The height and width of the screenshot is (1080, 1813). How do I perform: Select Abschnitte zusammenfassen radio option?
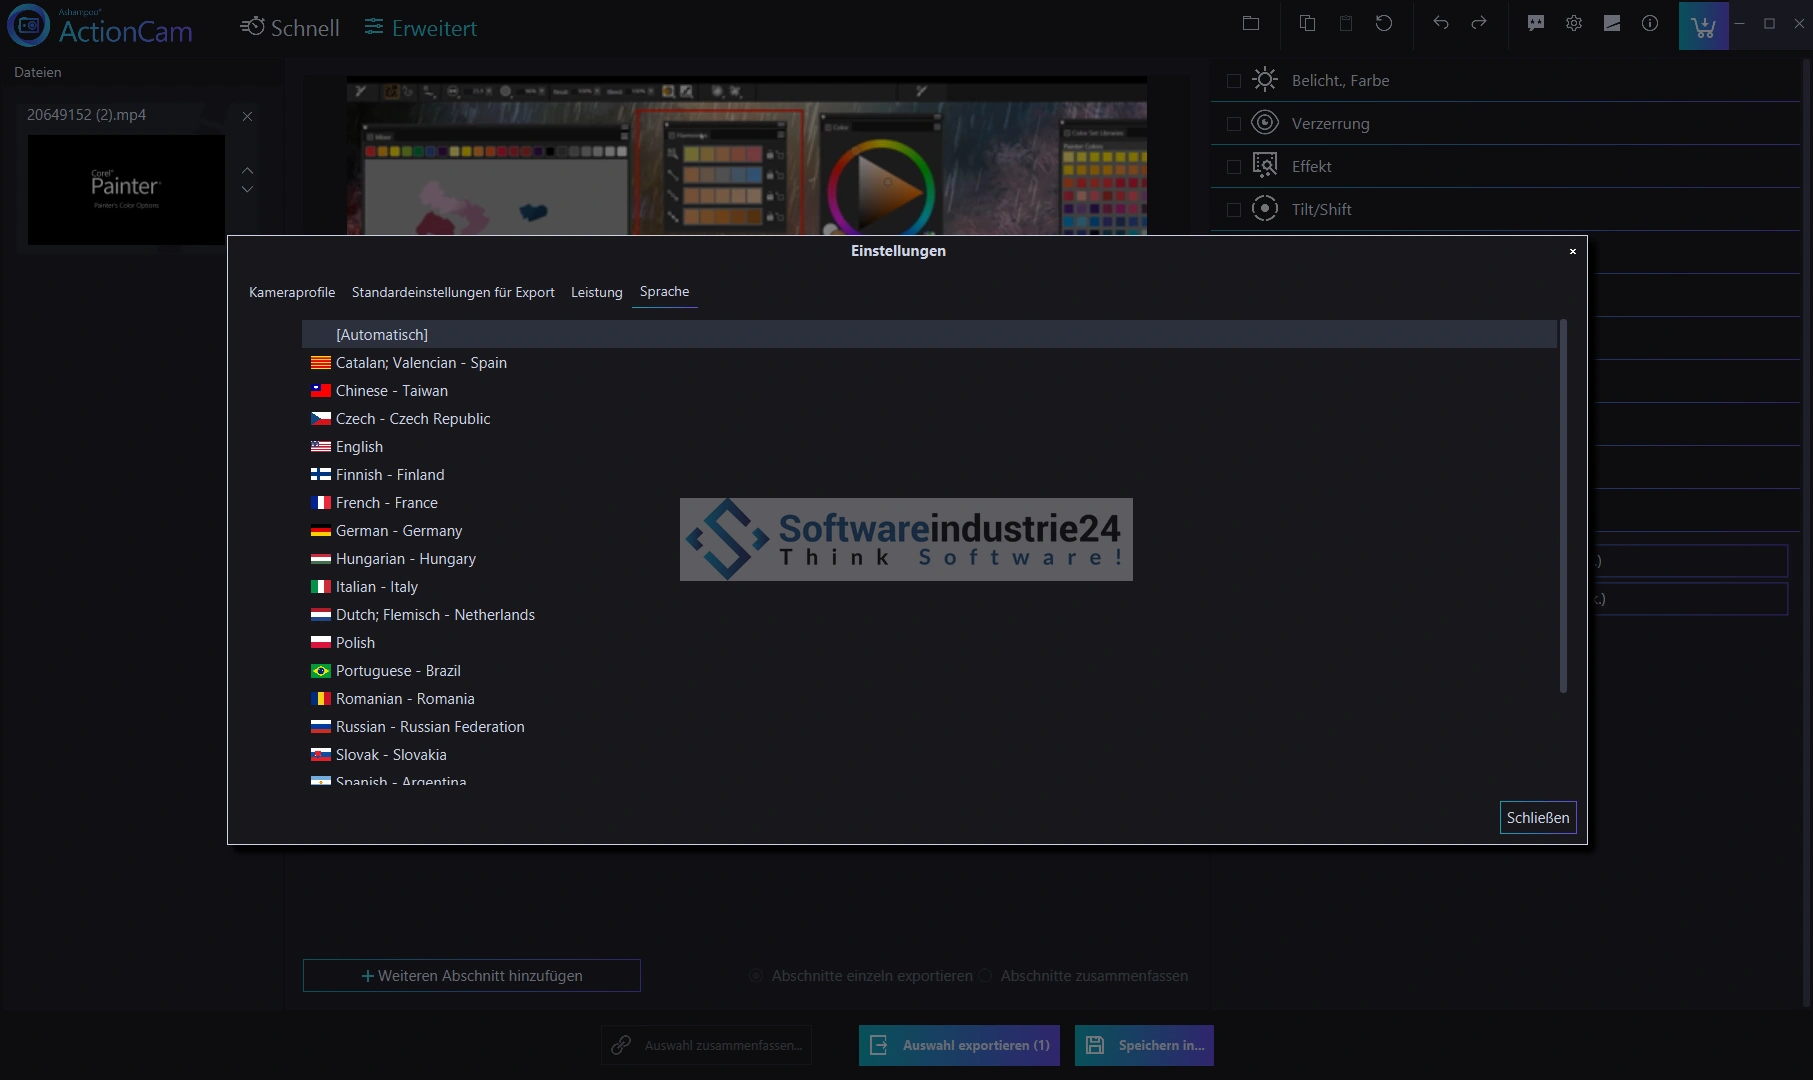pos(986,976)
